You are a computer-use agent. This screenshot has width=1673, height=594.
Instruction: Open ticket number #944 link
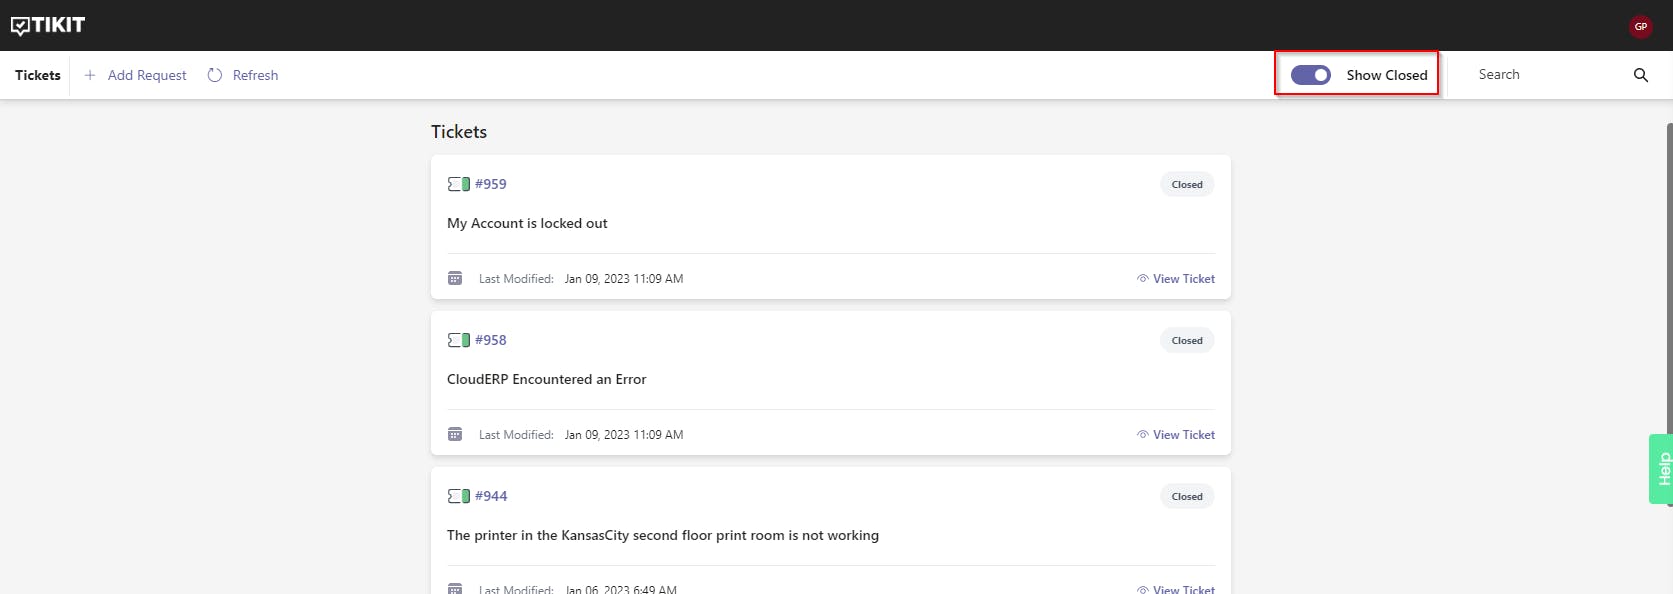(491, 496)
